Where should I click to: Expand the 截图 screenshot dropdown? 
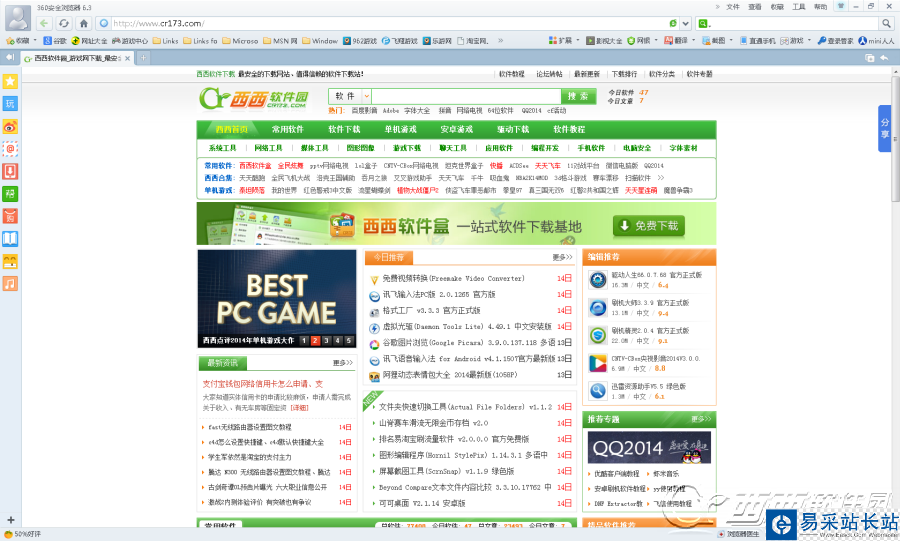point(731,40)
